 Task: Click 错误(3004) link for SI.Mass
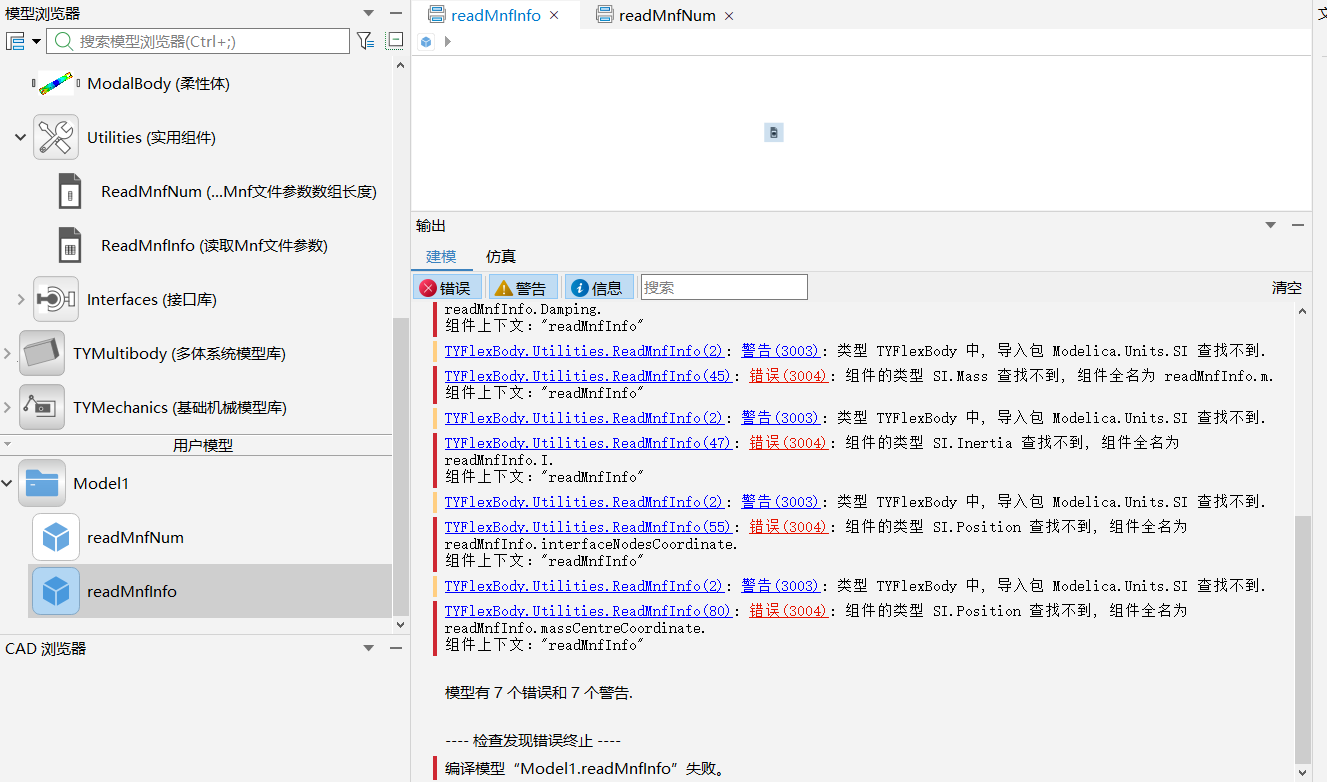[789, 376]
